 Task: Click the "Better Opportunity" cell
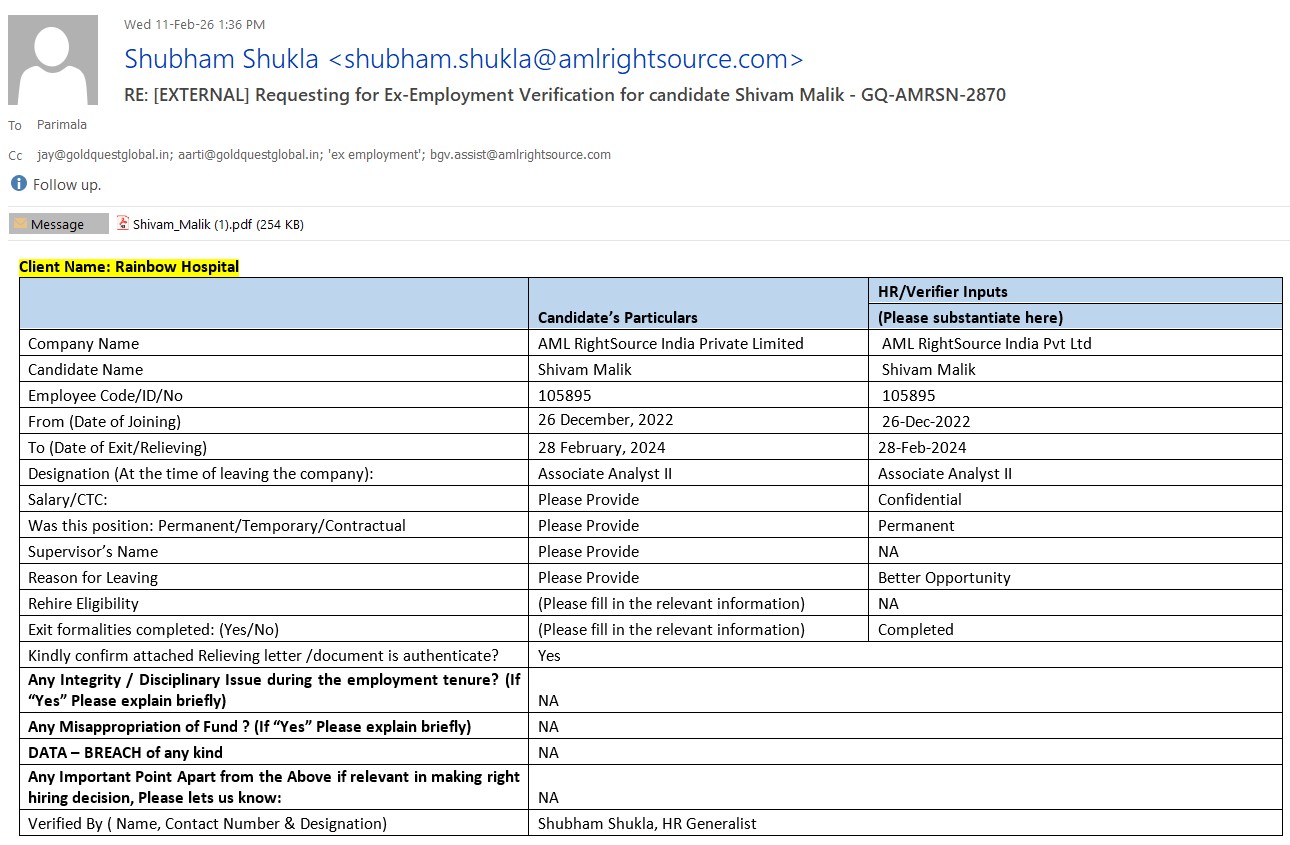click(x=944, y=577)
